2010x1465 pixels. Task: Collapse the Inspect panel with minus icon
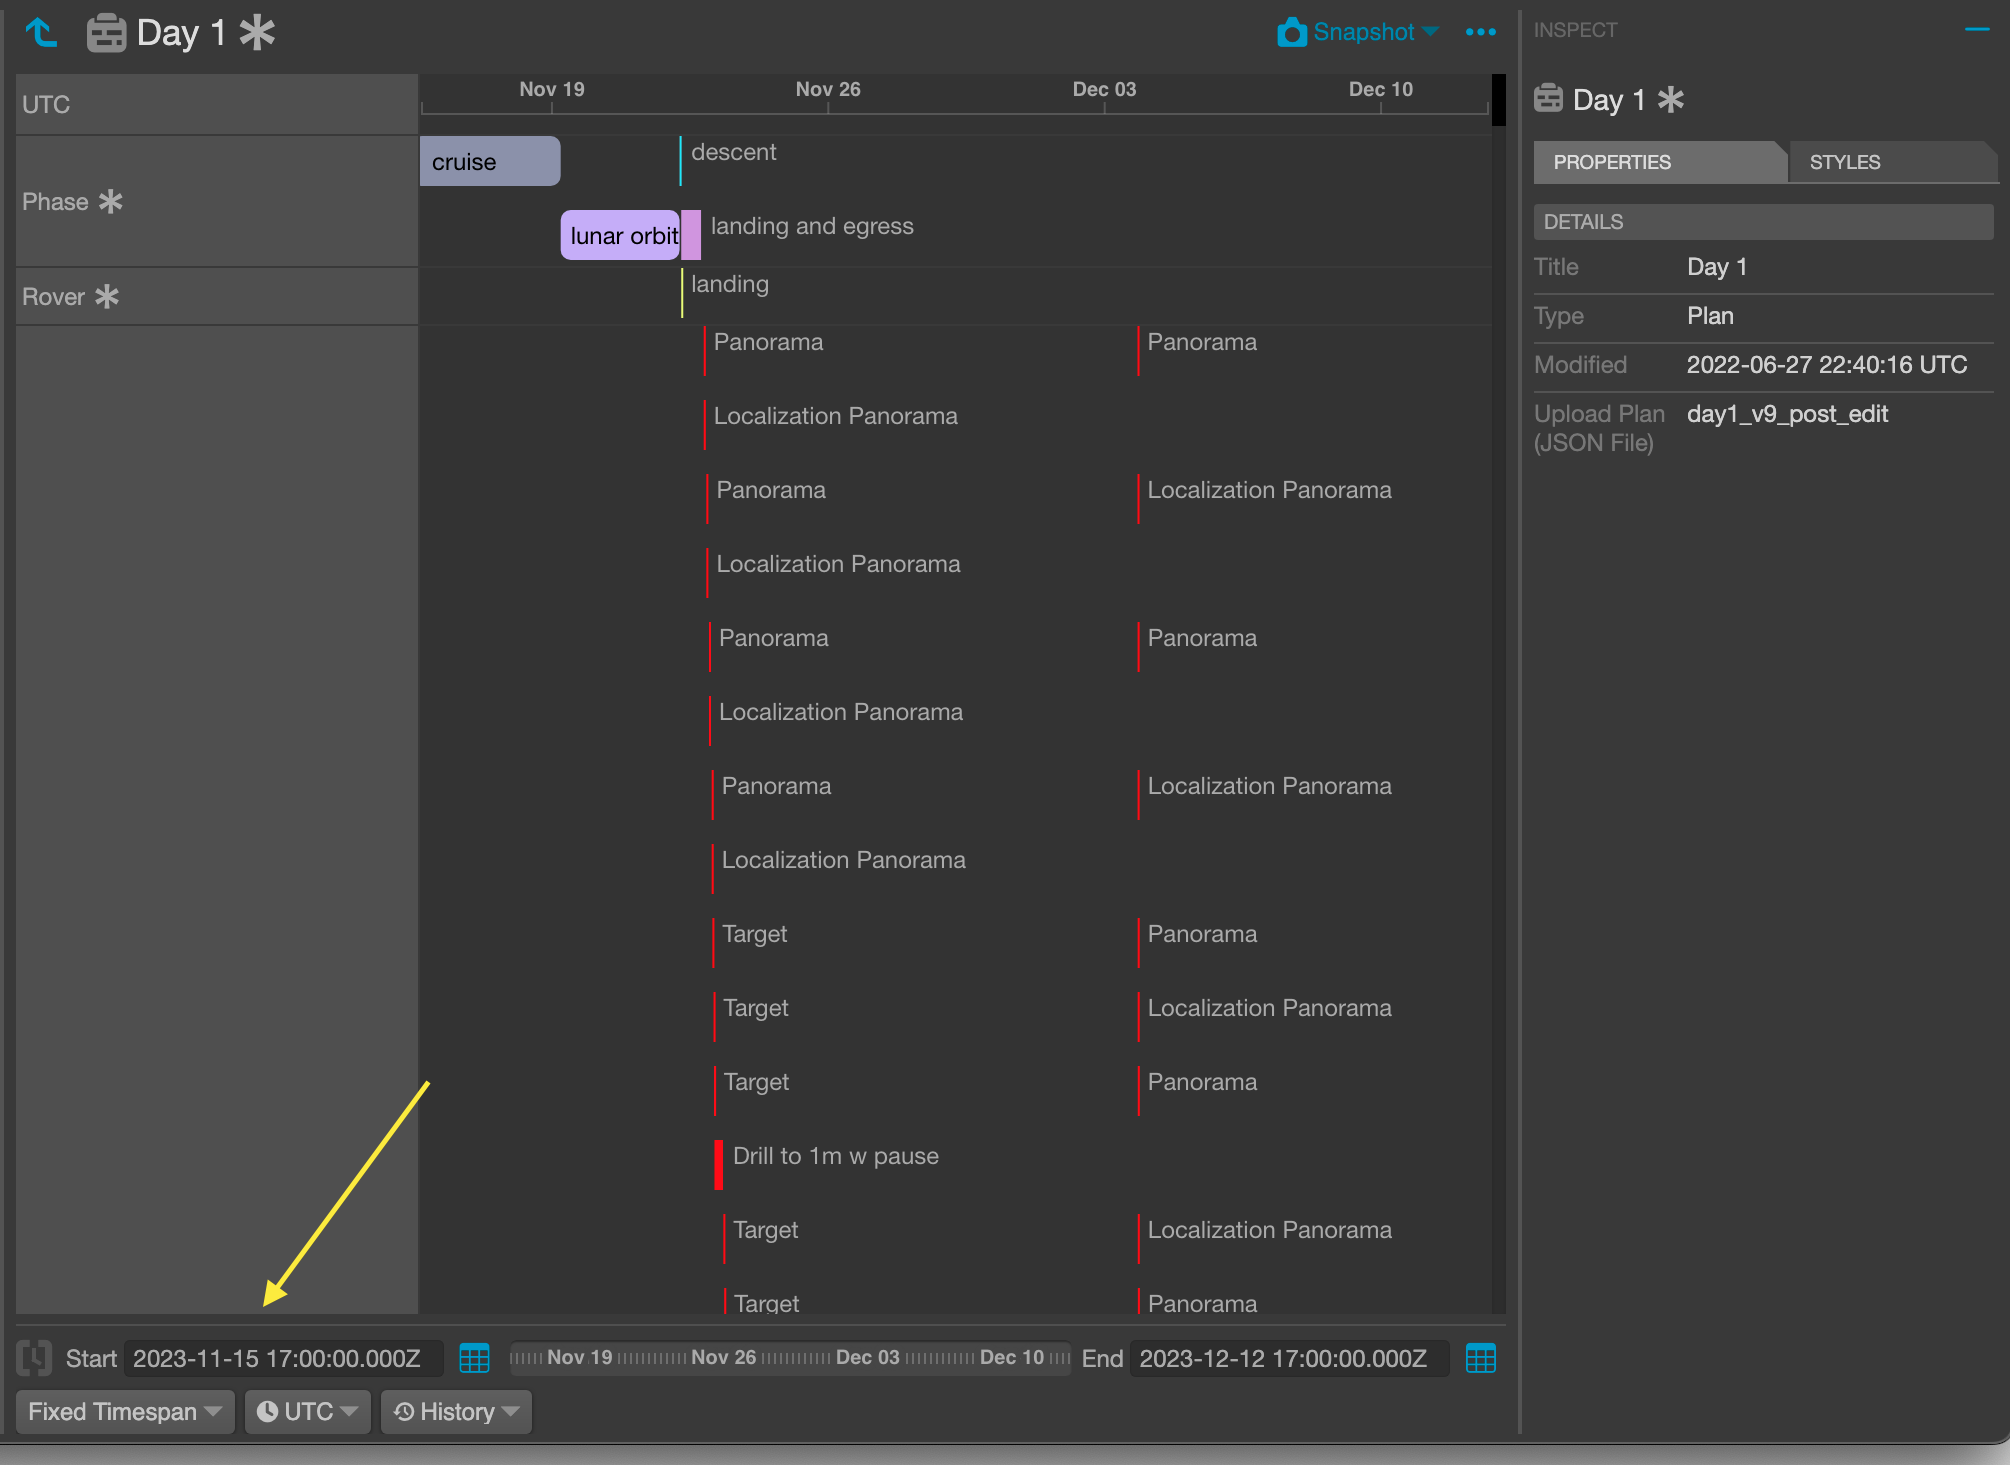coord(1977,30)
